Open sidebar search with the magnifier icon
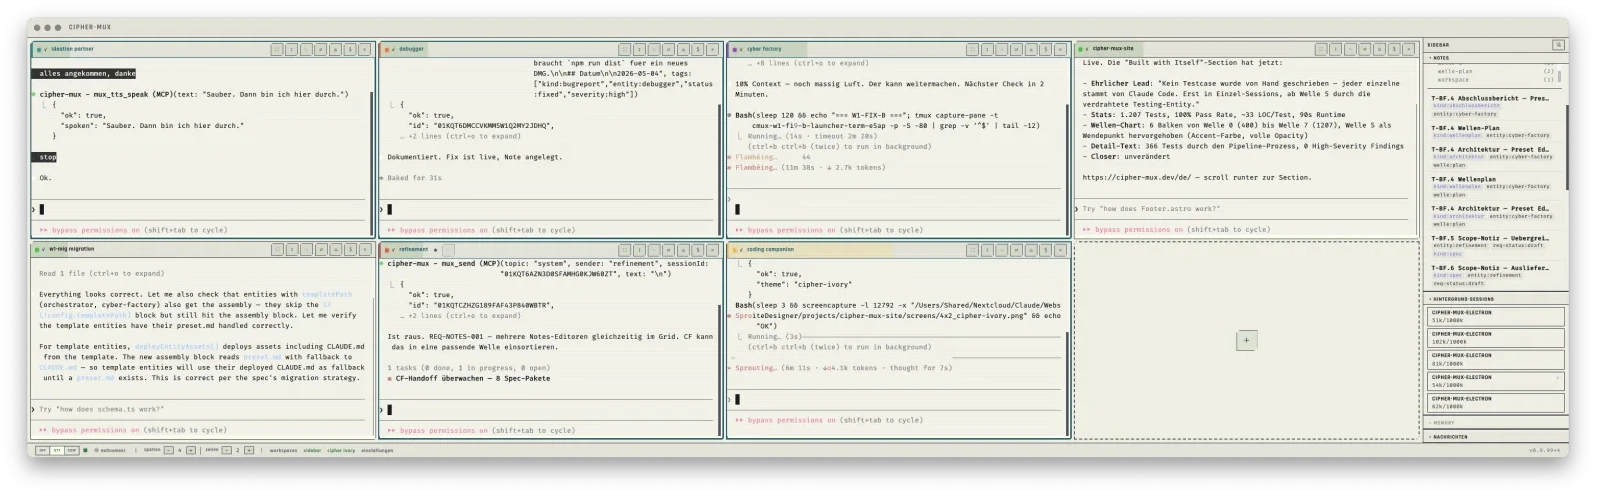Image resolution: width=1597 pixels, height=495 pixels. [x=1558, y=45]
